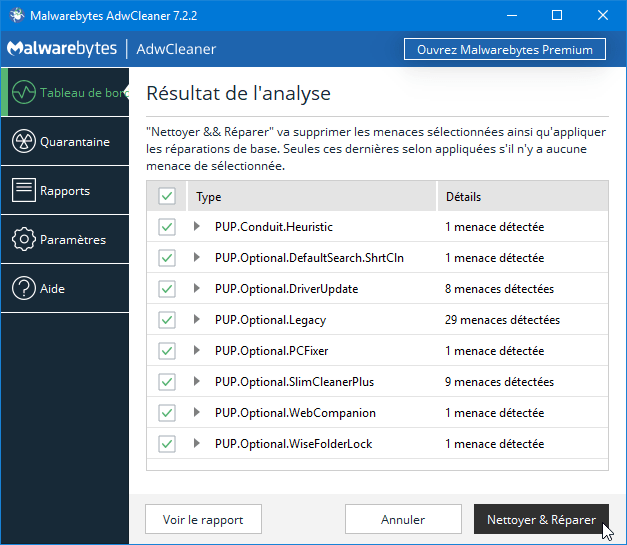Uncheck PUP.Optional.WiseFolderLock checkbox
The width and height of the screenshot is (627, 545).
click(167, 443)
